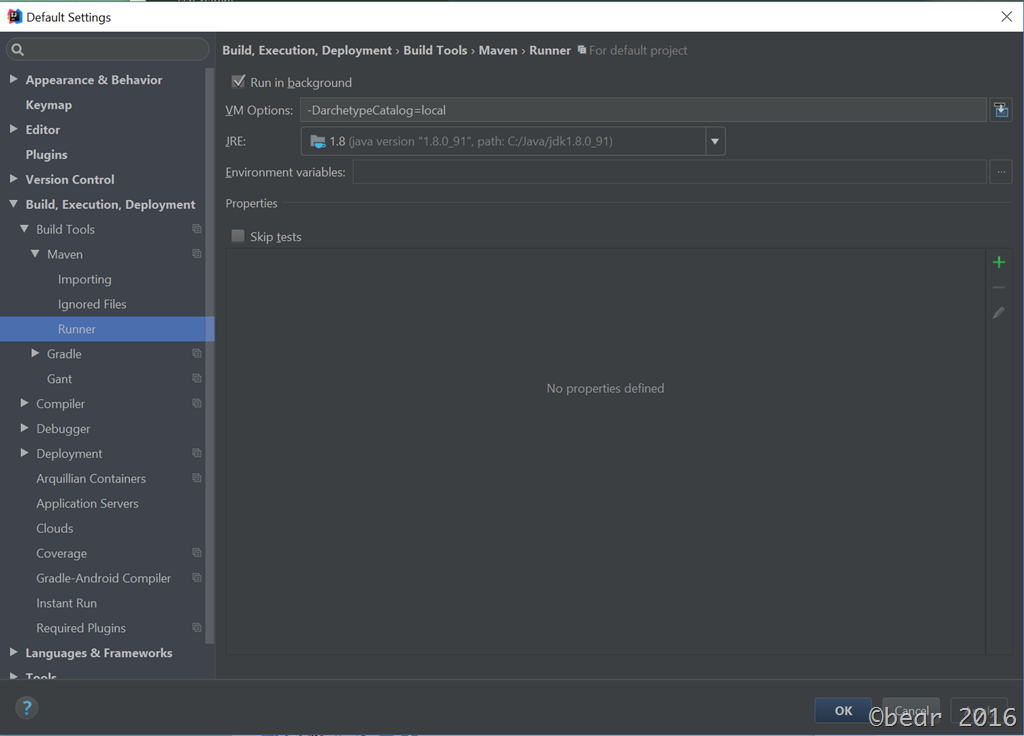Image resolution: width=1024 pixels, height=736 pixels.
Task: Click the expand VM Options field icon
Action: coord(1001,110)
